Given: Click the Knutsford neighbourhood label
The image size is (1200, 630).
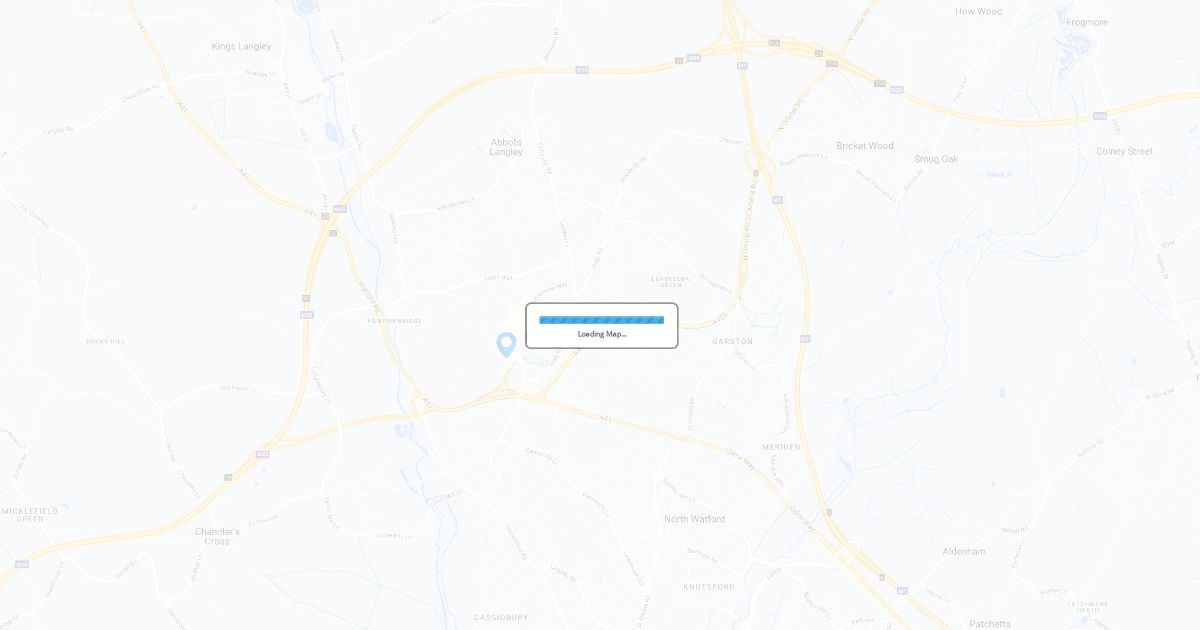Looking at the screenshot, I should click(x=709, y=586).
